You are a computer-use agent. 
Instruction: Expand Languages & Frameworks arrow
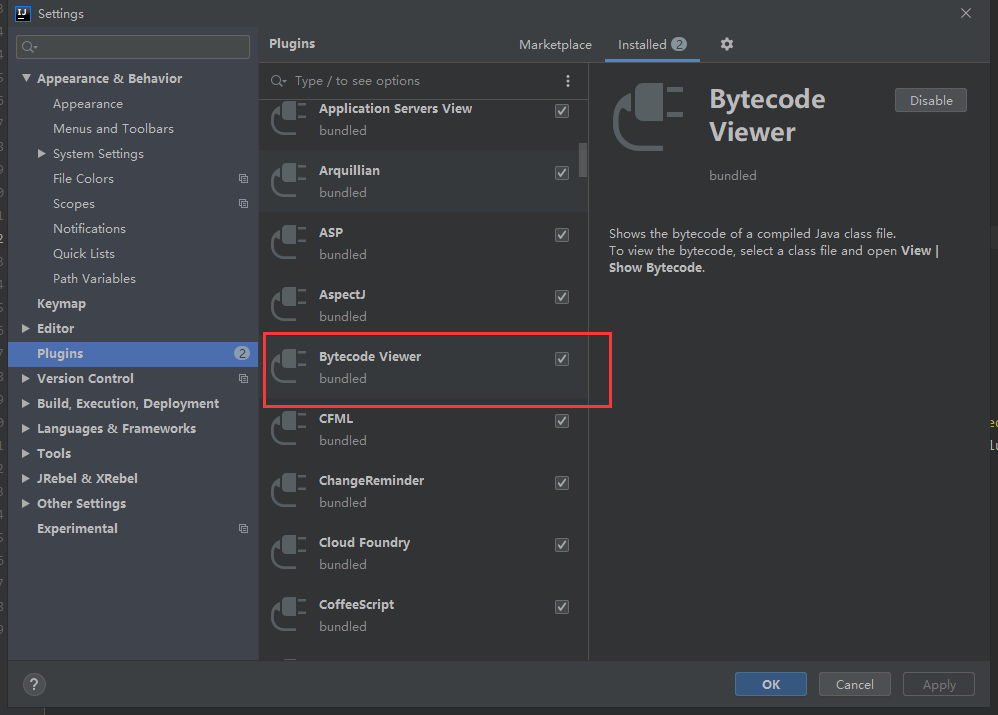26,428
